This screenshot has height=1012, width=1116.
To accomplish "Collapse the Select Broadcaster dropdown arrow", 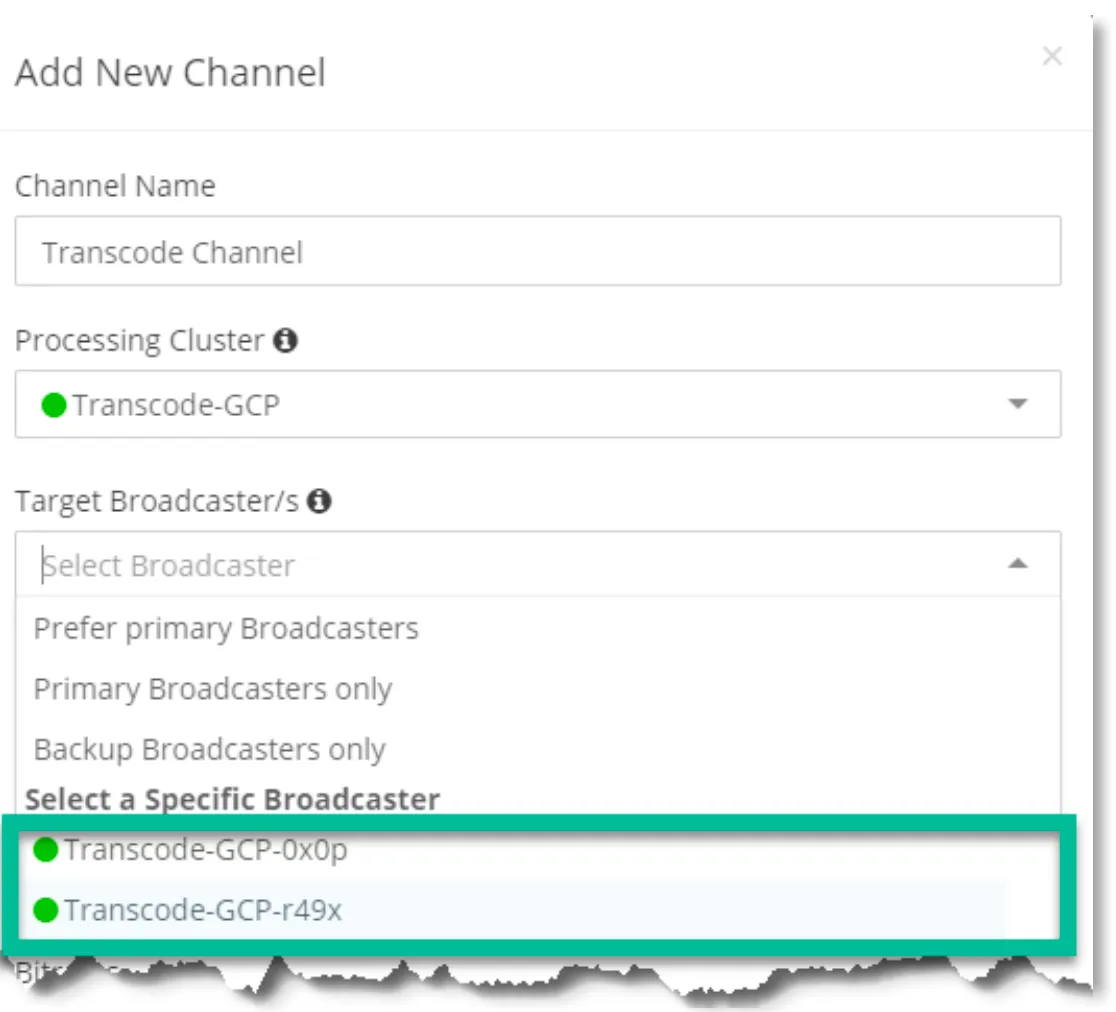I will [x=1018, y=564].
